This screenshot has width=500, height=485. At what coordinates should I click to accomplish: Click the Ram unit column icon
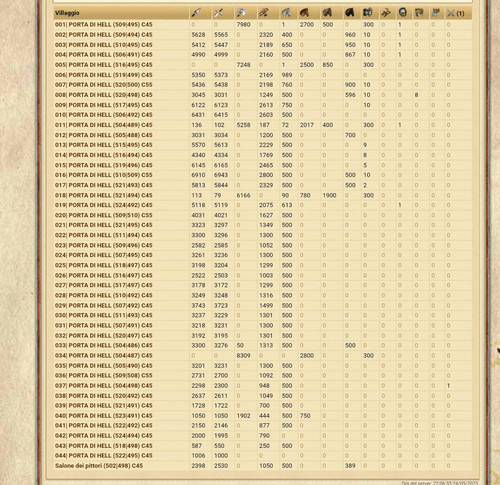point(368,13)
